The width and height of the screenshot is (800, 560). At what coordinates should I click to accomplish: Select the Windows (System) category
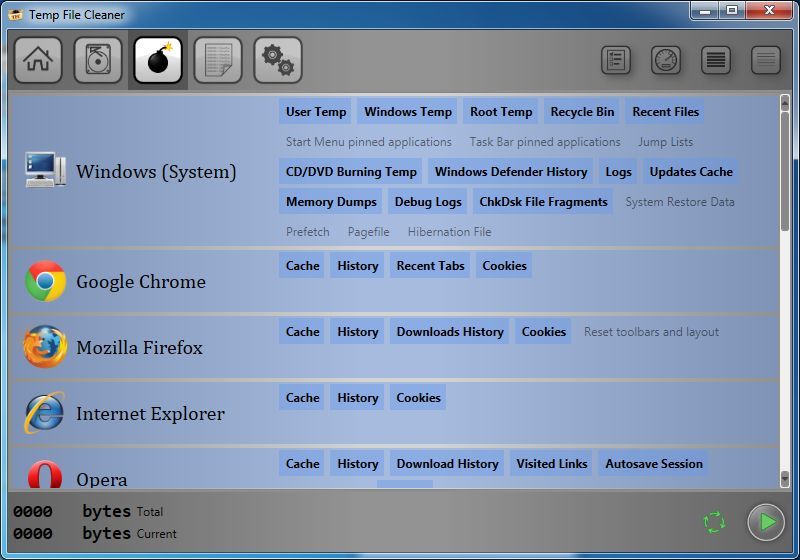click(156, 172)
